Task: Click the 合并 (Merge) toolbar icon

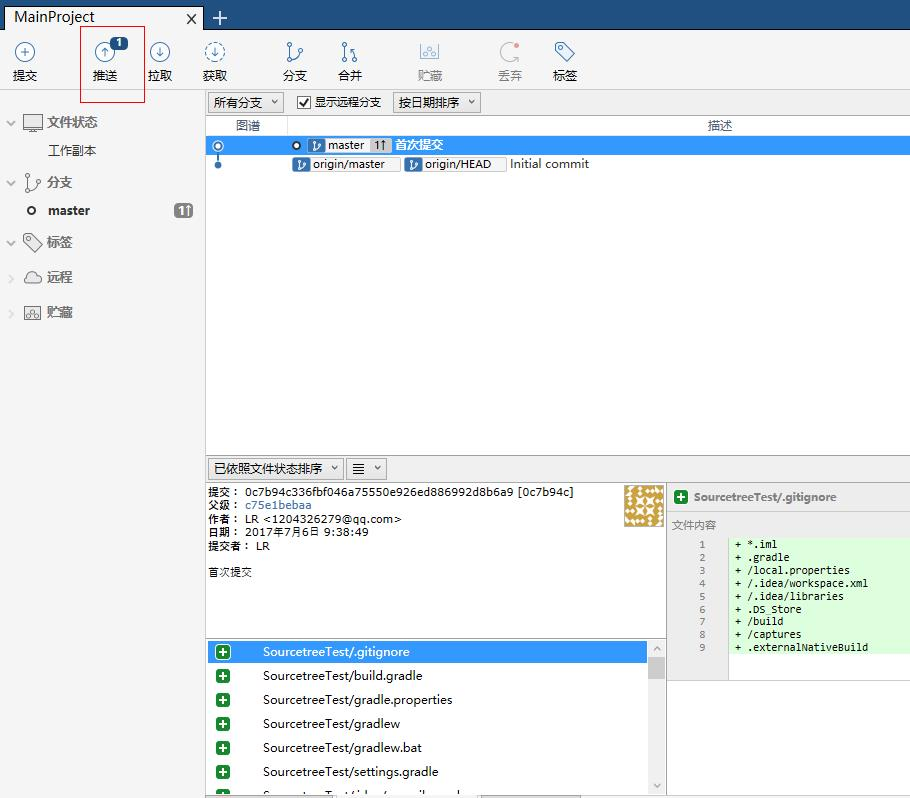Action: (x=349, y=52)
